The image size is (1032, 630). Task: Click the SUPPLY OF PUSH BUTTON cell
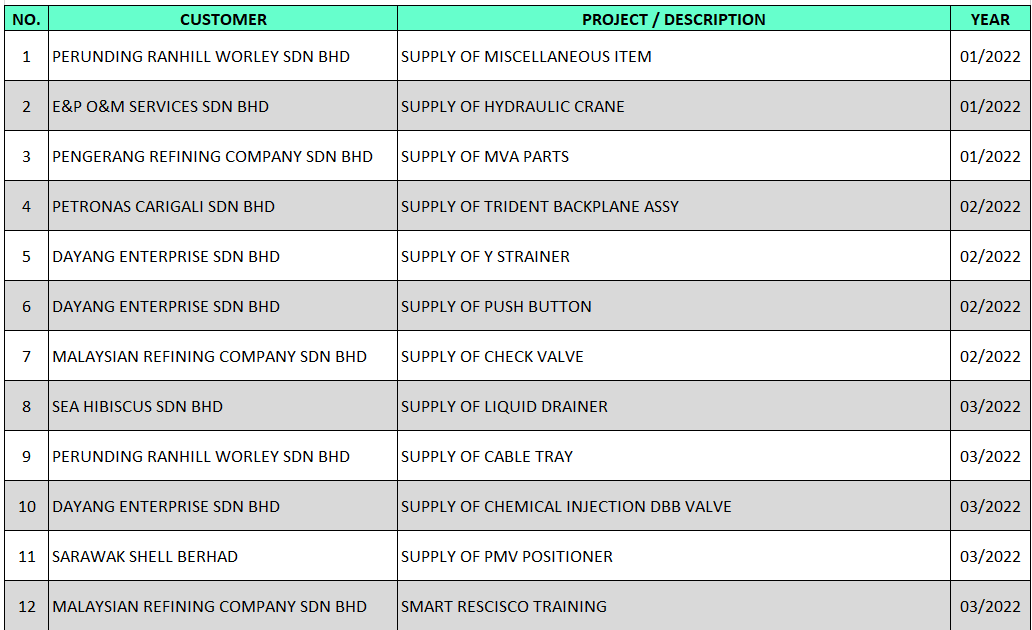(x=496, y=307)
